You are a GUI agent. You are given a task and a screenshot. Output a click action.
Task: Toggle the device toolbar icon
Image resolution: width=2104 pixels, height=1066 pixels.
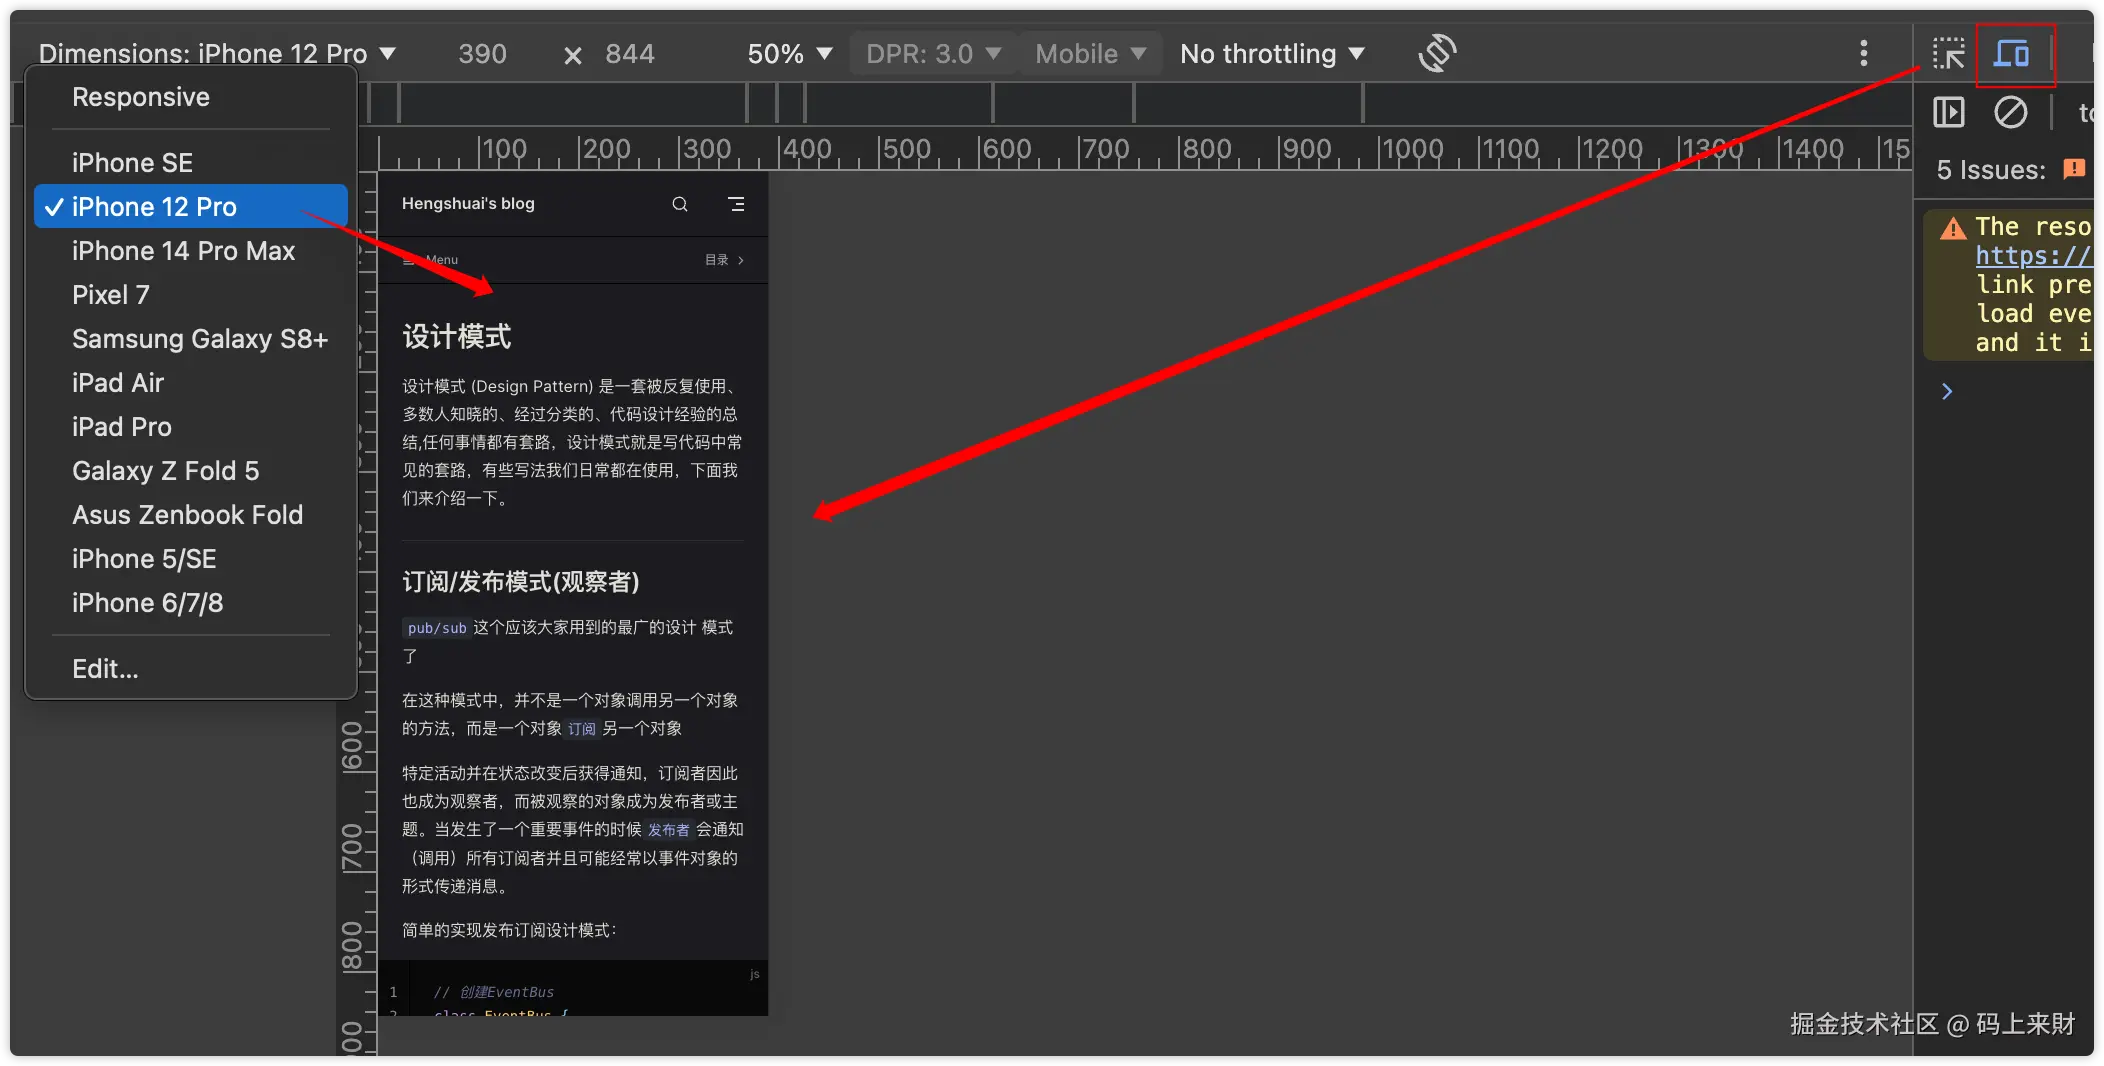(x=2012, y=53)
